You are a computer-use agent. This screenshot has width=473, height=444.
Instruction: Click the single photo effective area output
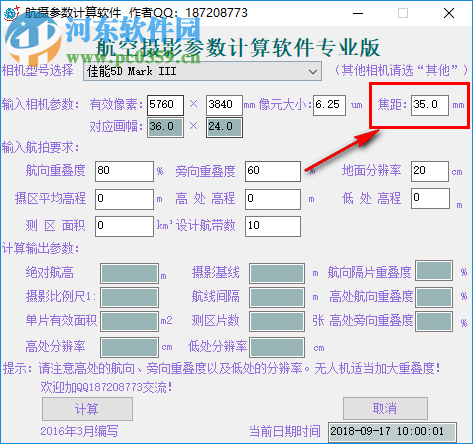(130, 321)
